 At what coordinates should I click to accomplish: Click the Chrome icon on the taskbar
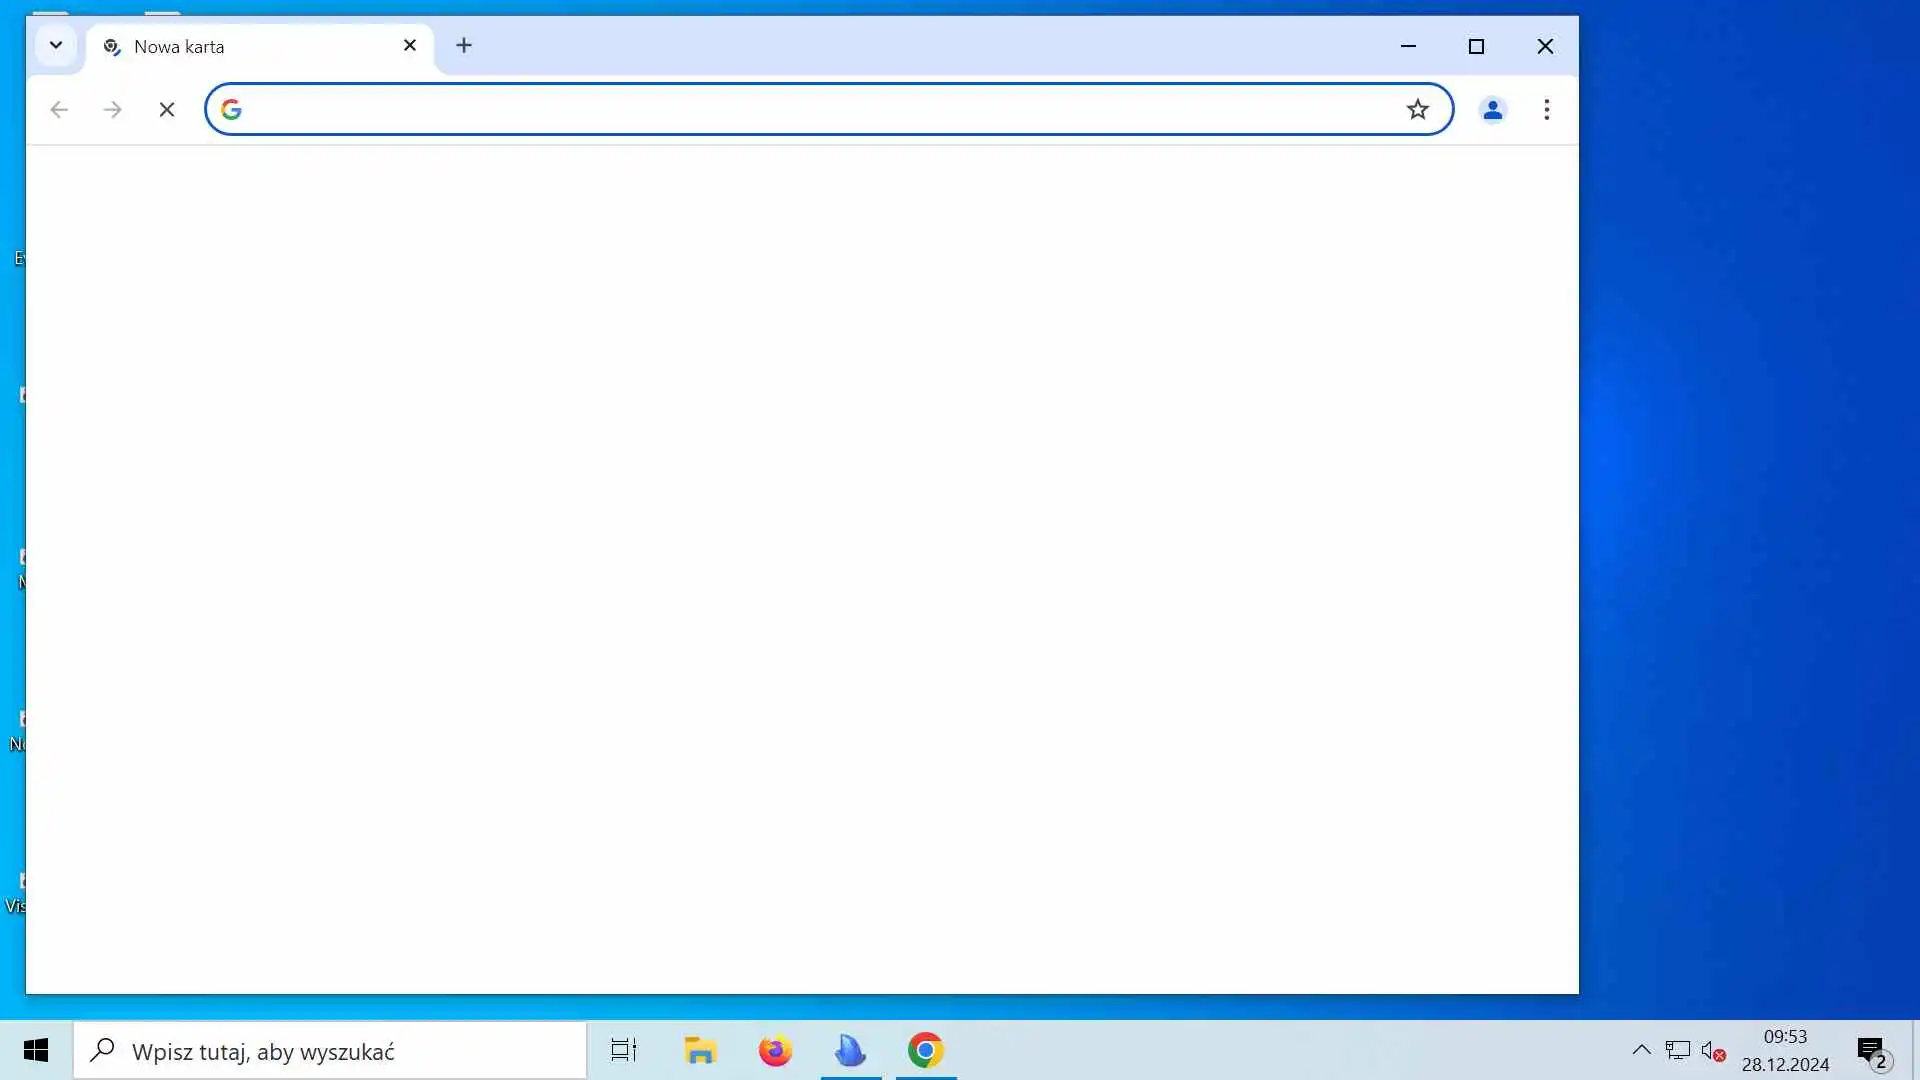click(x=925, y=1051)
